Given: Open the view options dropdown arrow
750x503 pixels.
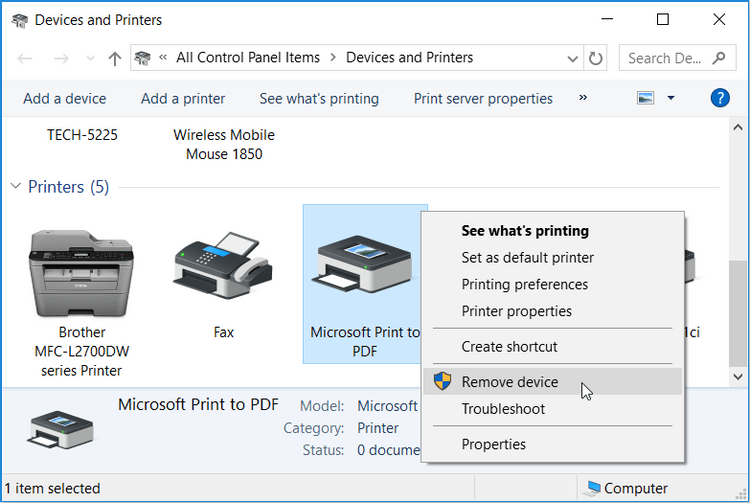Looking at the screenshot, I should (671, 98).
